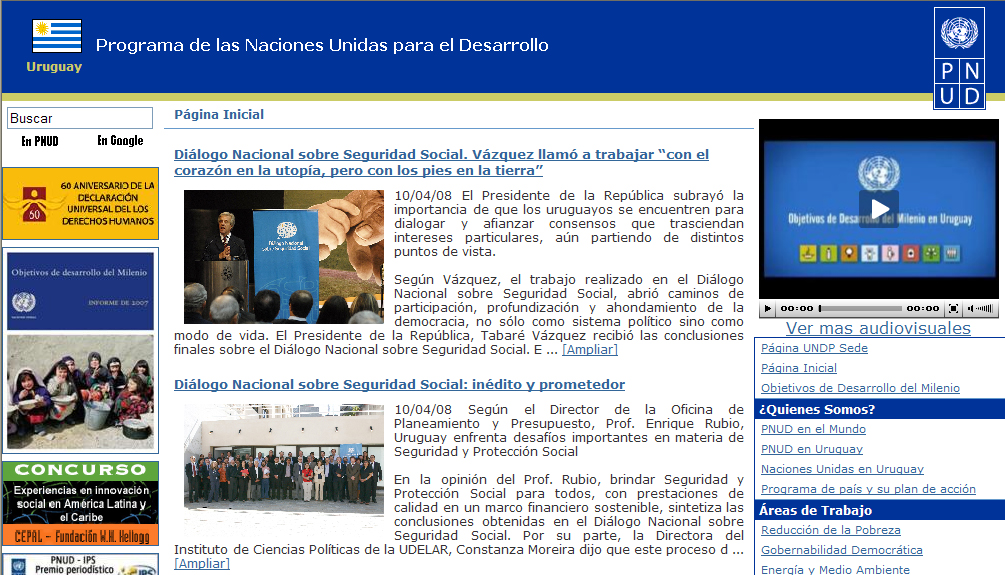Click the volume control of video player

coord(983,309)
